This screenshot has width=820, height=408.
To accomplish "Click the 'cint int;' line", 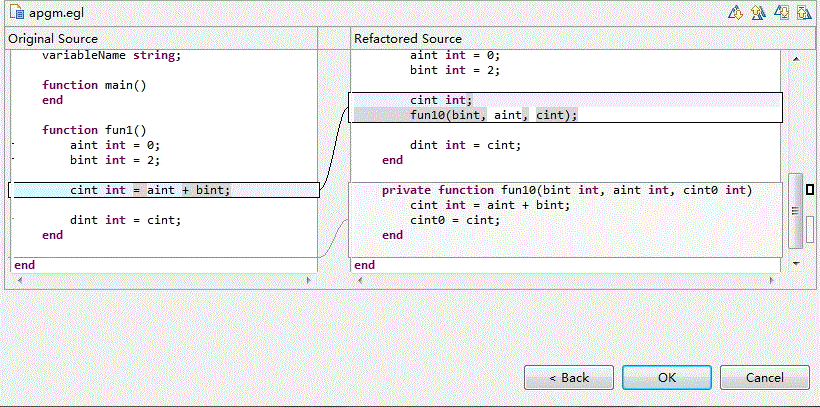I will pyautogui.click(x=441, y=100).
